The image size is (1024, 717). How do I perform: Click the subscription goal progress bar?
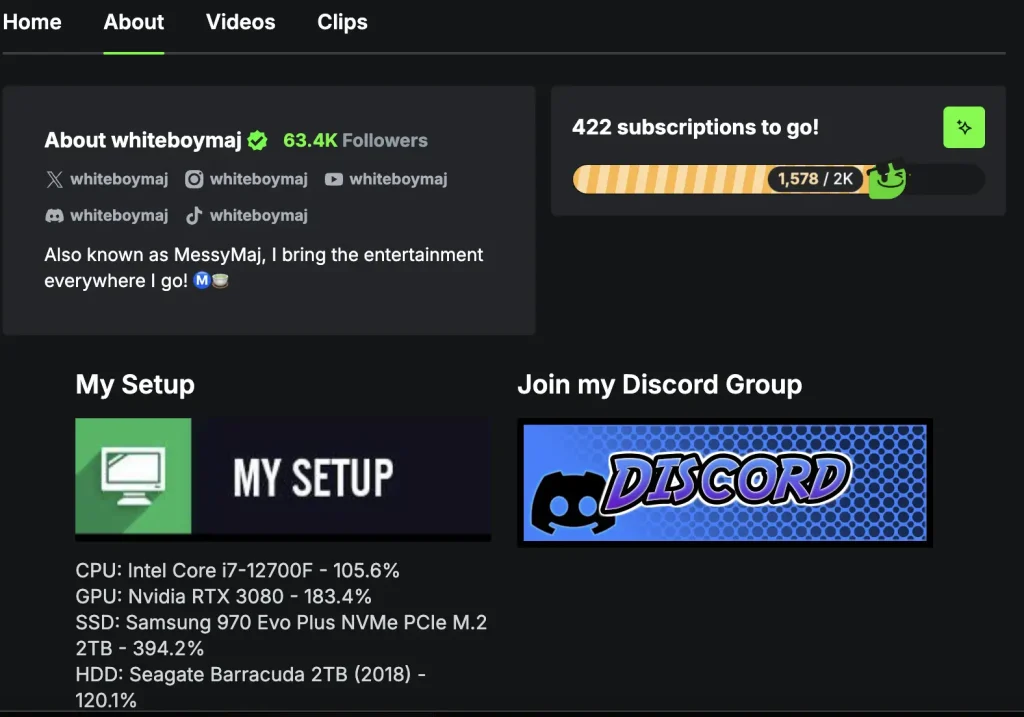pyautogui.click(x=778, y=179)
